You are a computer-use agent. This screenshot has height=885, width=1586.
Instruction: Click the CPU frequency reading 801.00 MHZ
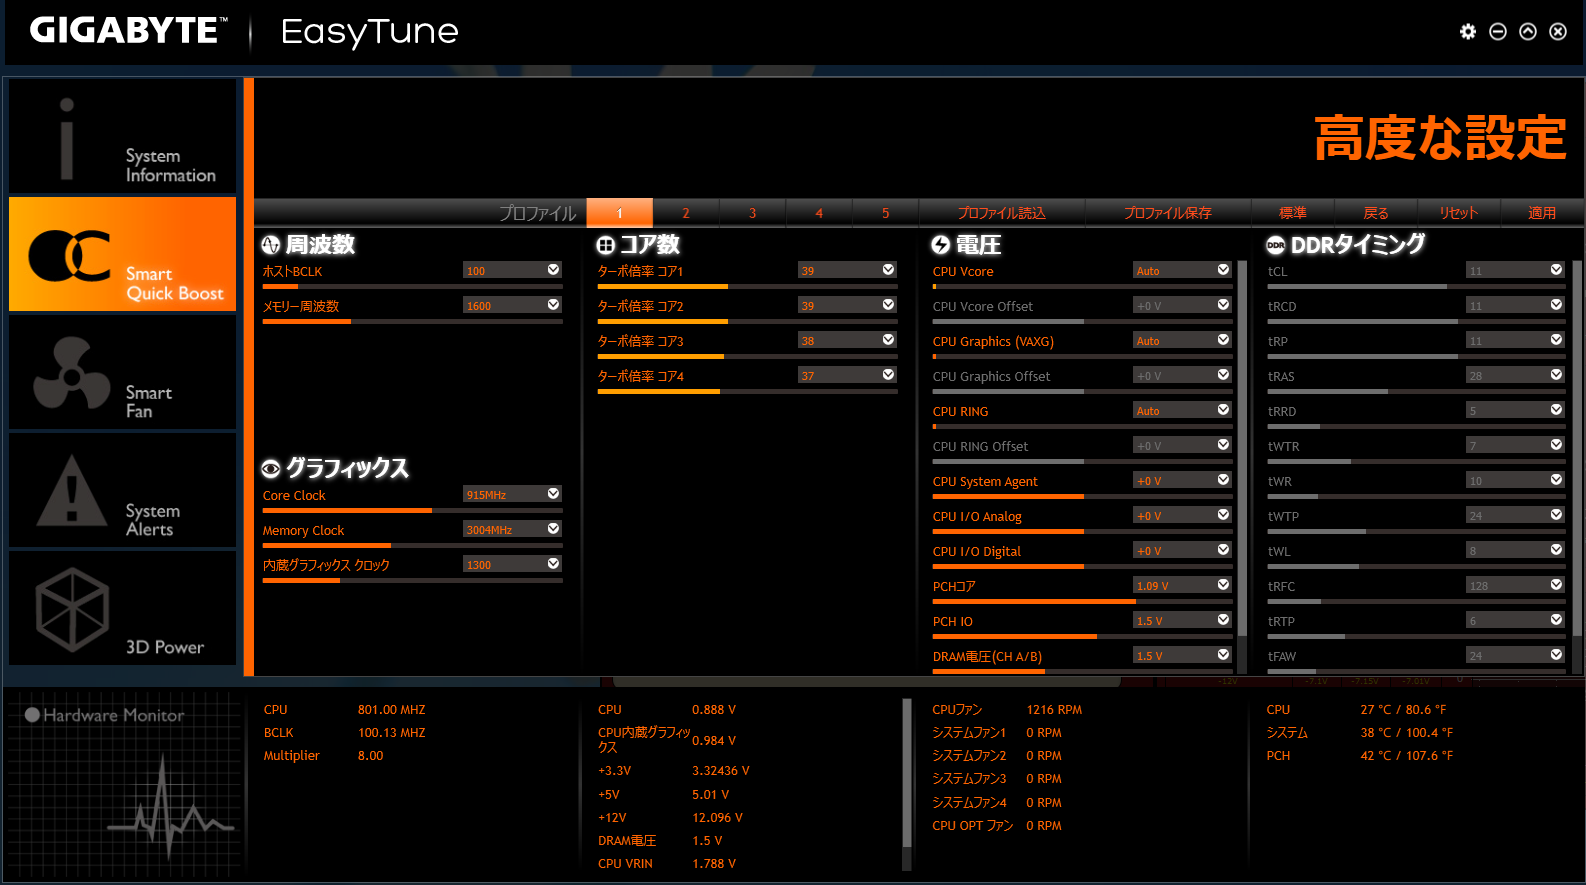(x=392, y=710)
